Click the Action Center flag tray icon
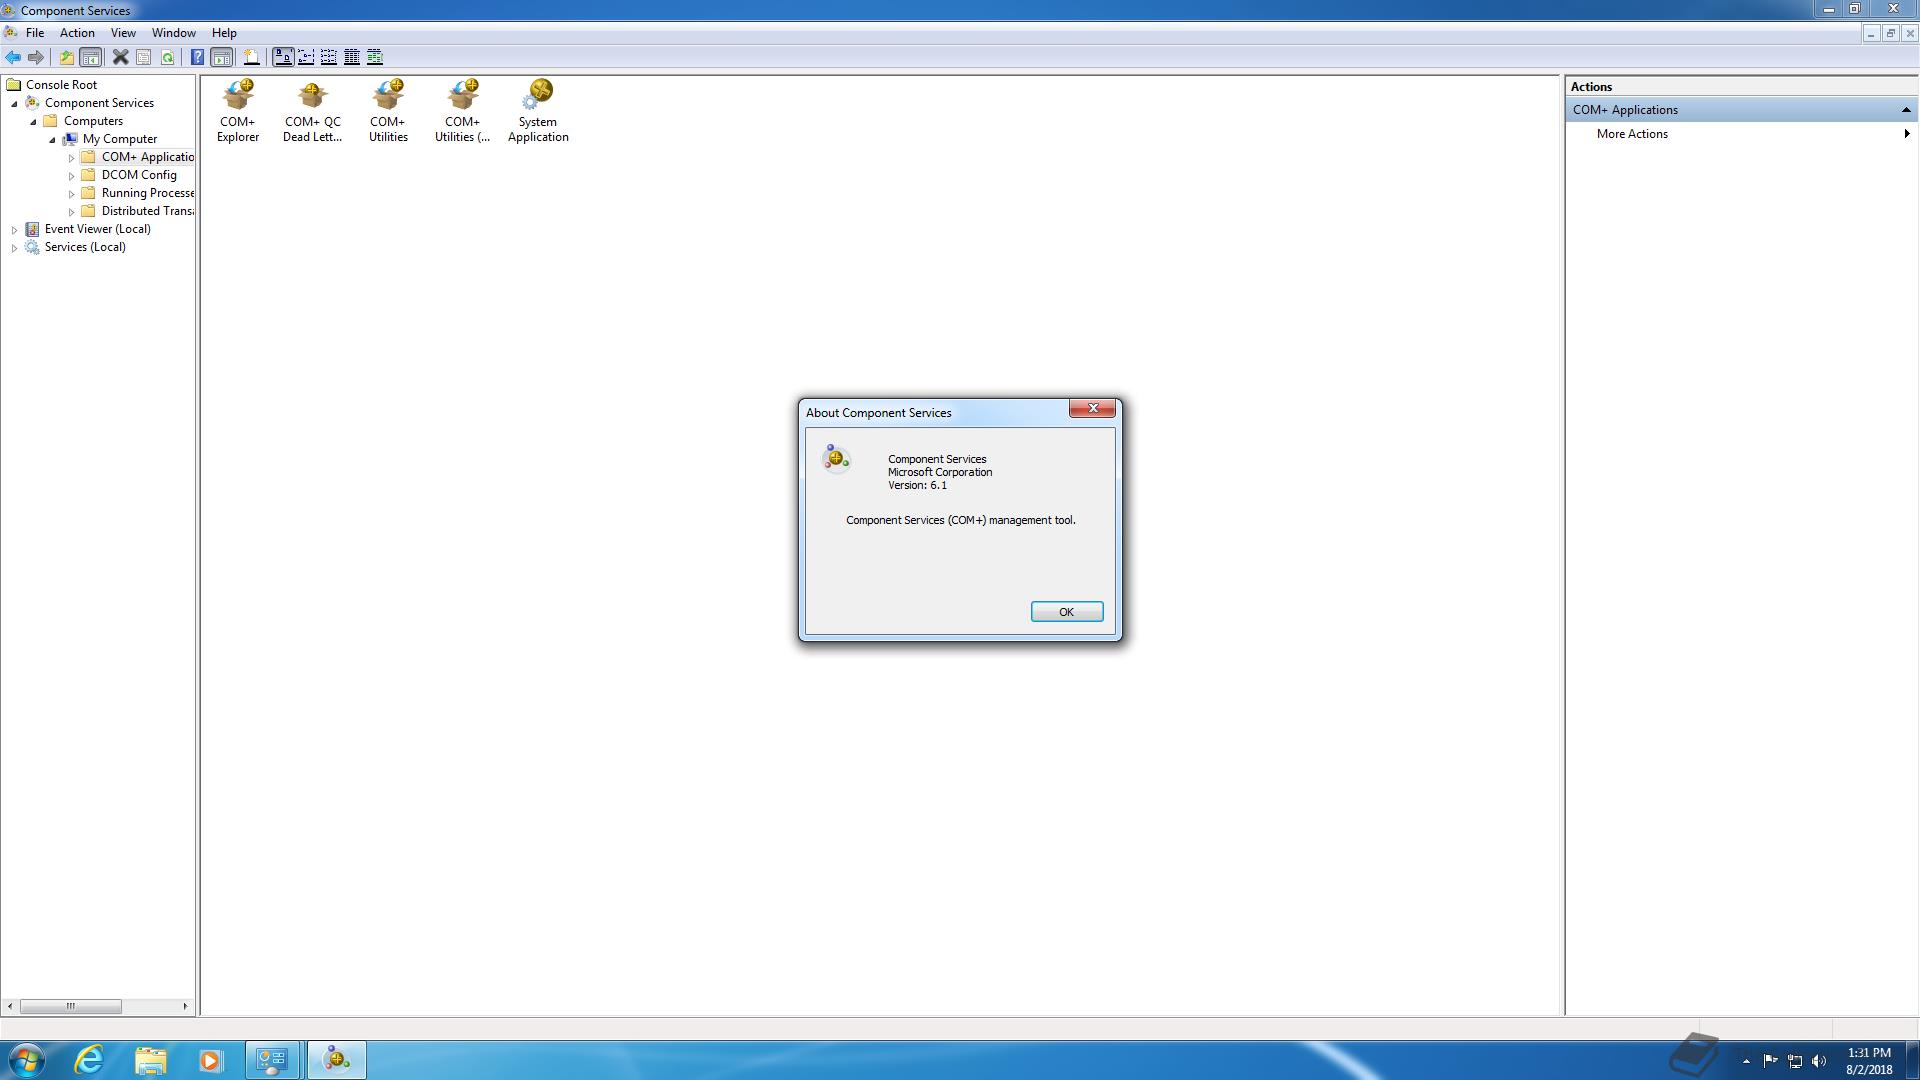1920x1080 pixels. (1771, 1061)
